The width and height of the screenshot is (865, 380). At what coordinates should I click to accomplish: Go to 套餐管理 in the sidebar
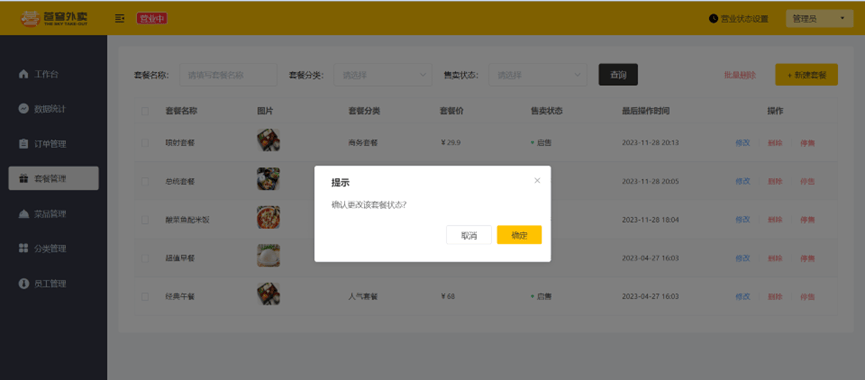[x=54, y=178]
